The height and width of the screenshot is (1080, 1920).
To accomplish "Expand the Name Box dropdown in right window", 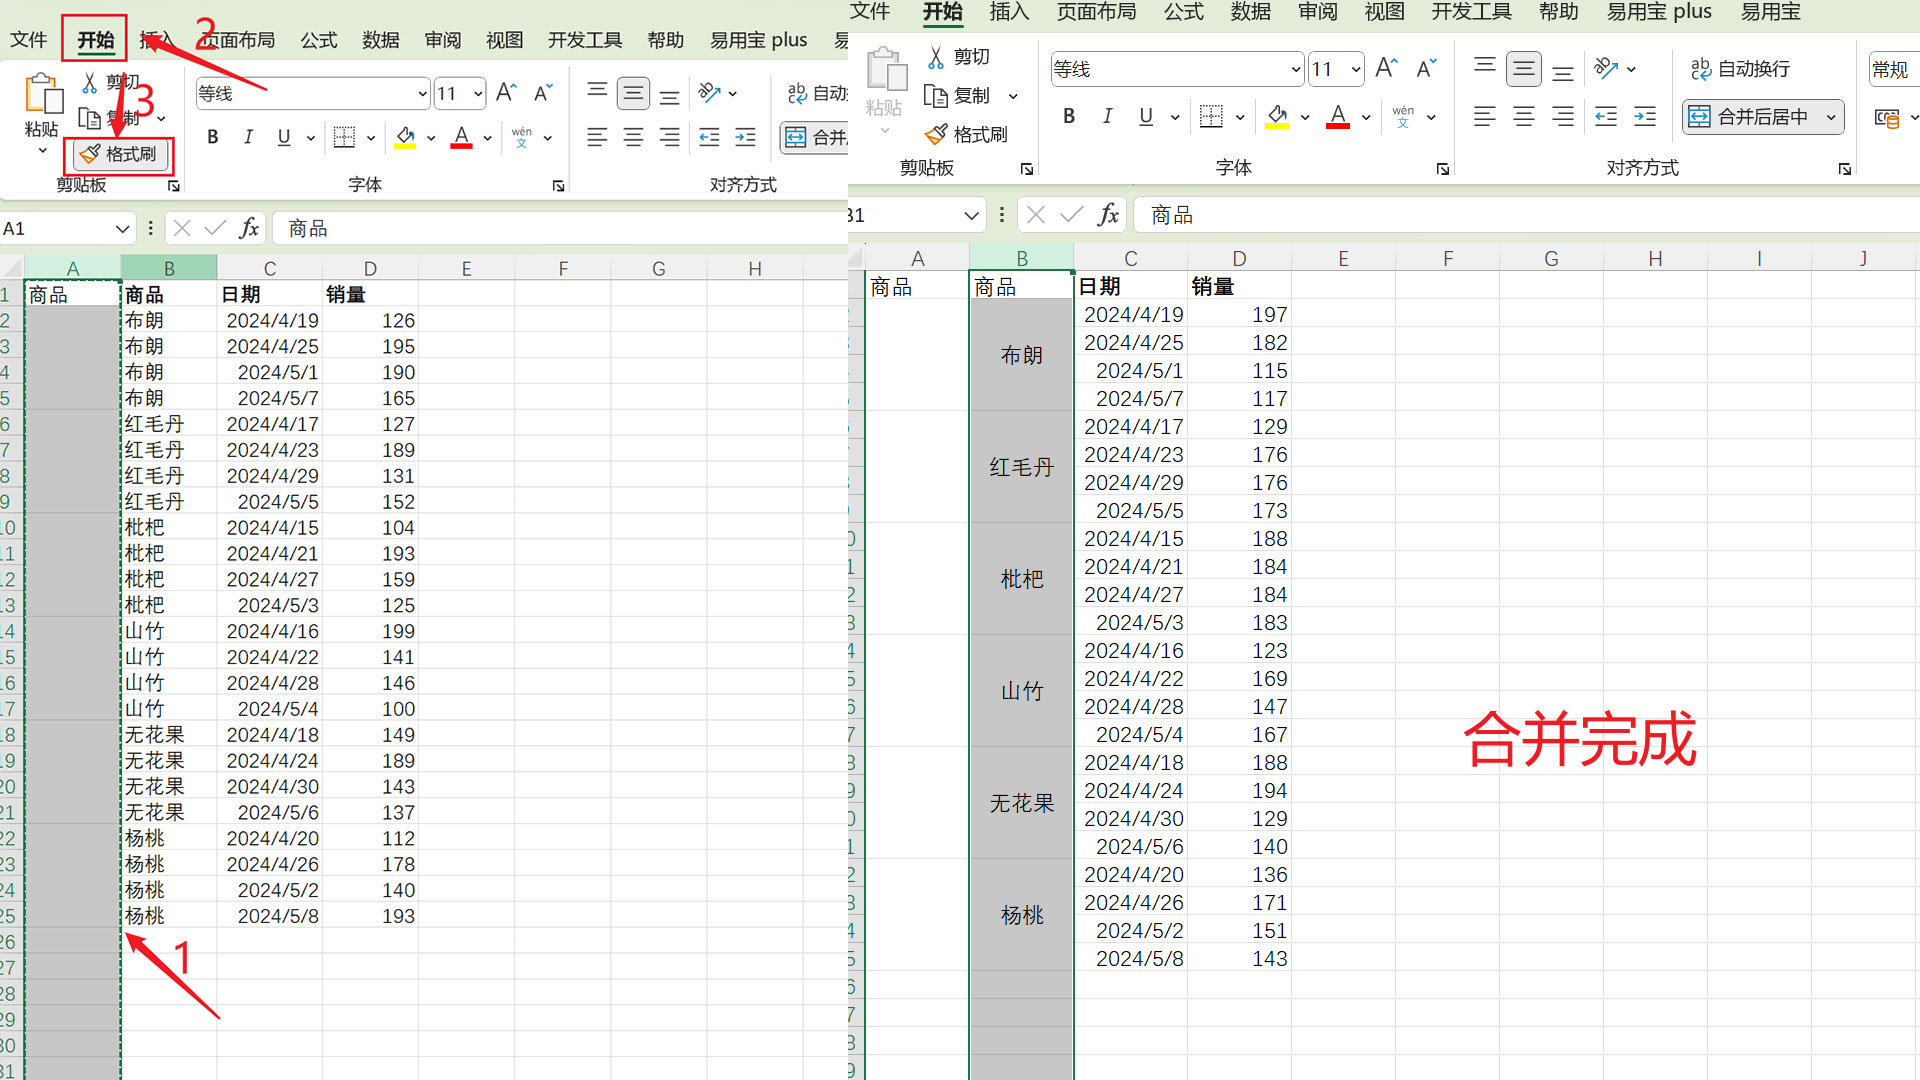I will click(971, 215).
